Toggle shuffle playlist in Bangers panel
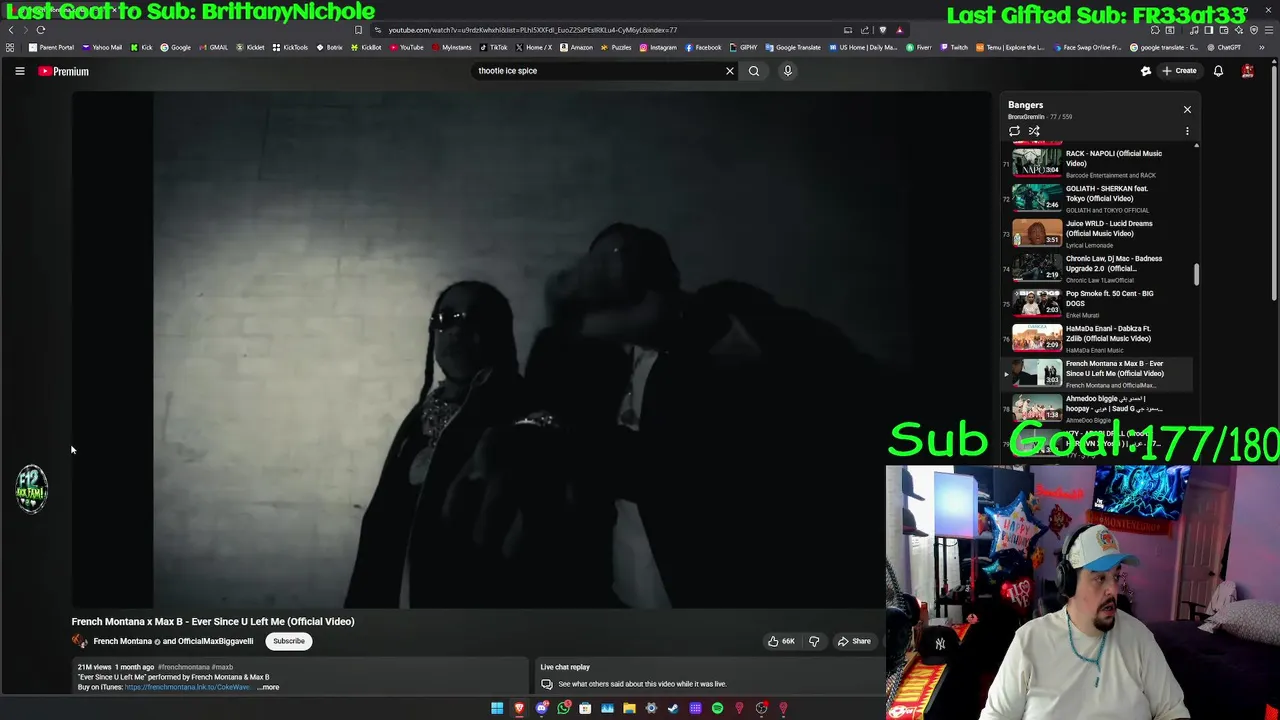Image resolution: width=1280 pixels, height=720 pixels. click(1034, 131)
